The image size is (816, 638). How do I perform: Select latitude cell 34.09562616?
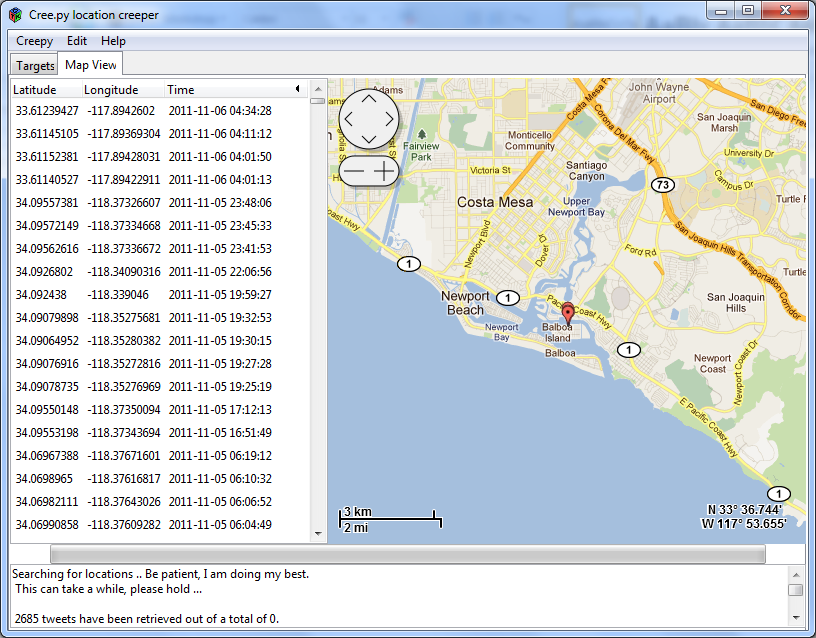(x=47, y=249)
